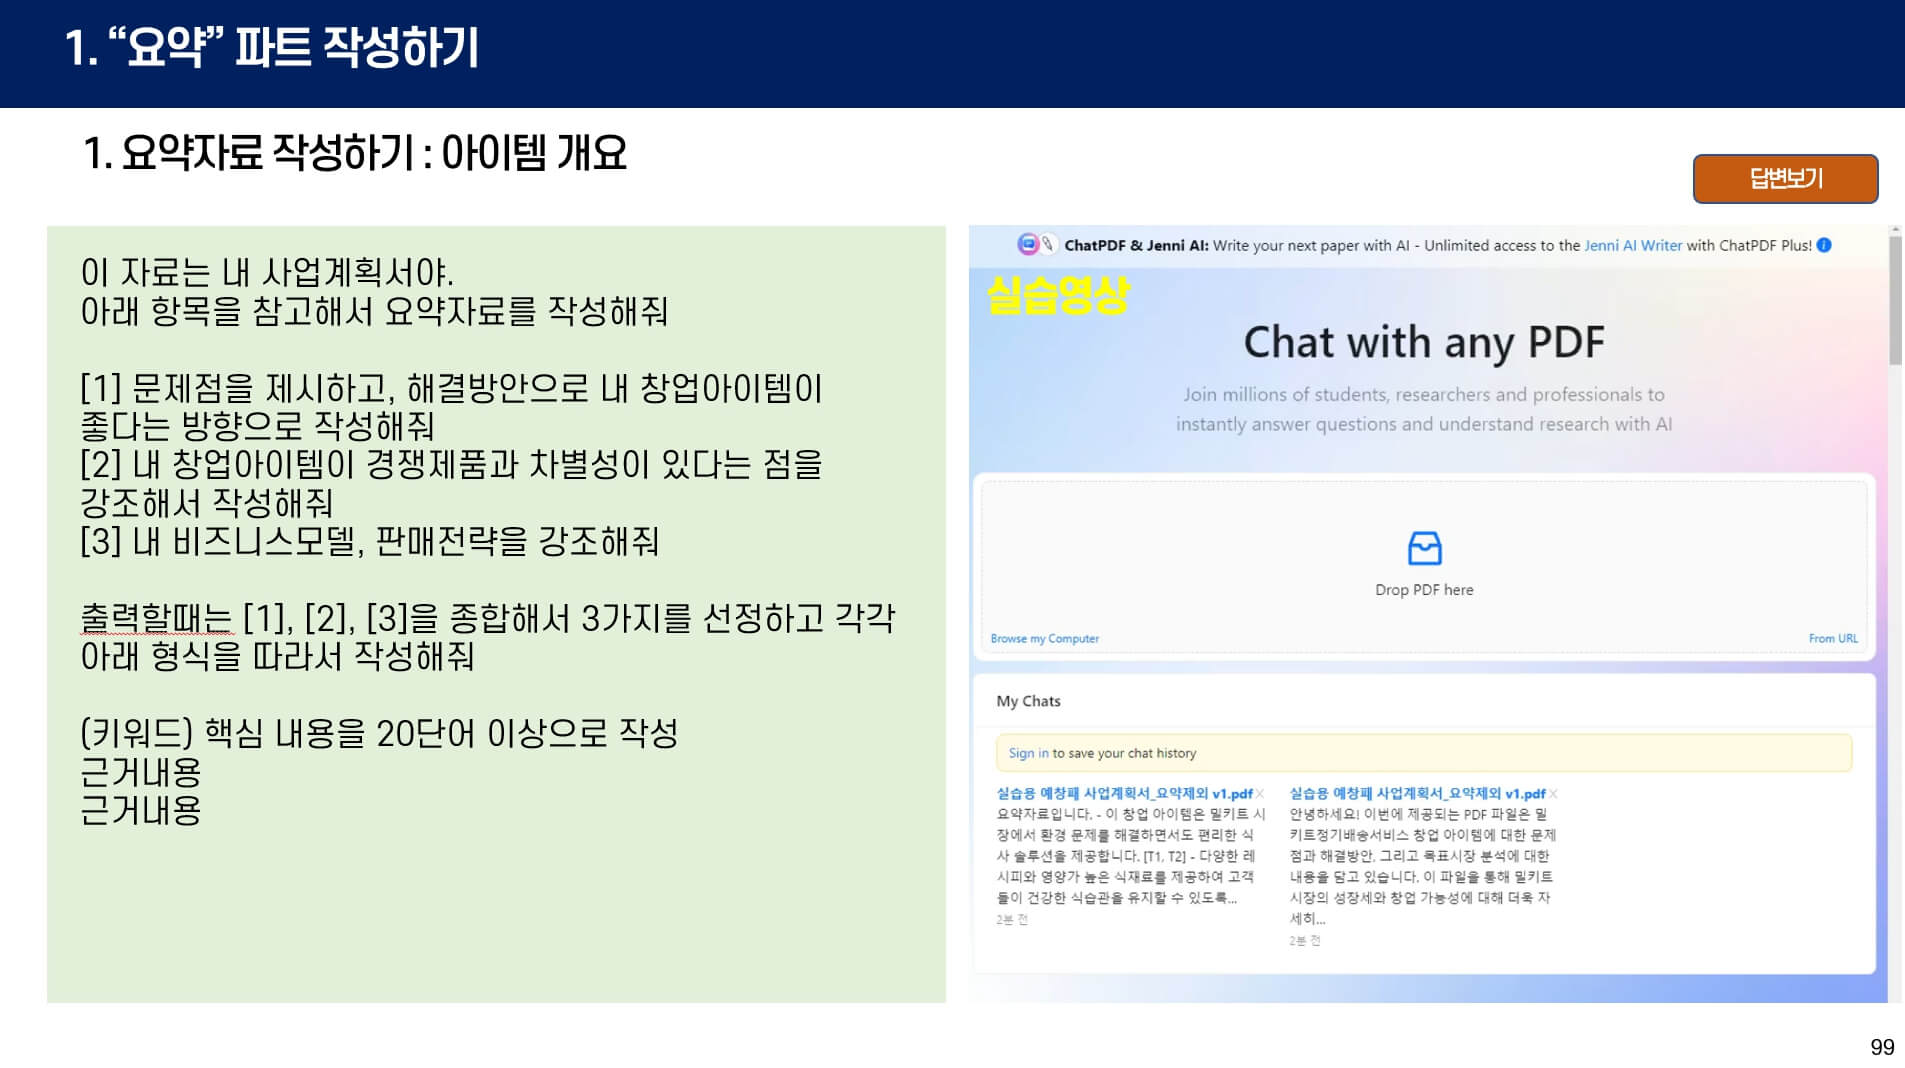Image resolution: width=1905 pixels, height=1068 pixels.
Task: Click the yellow Sign in notification bar
Action: [1426, 753]
